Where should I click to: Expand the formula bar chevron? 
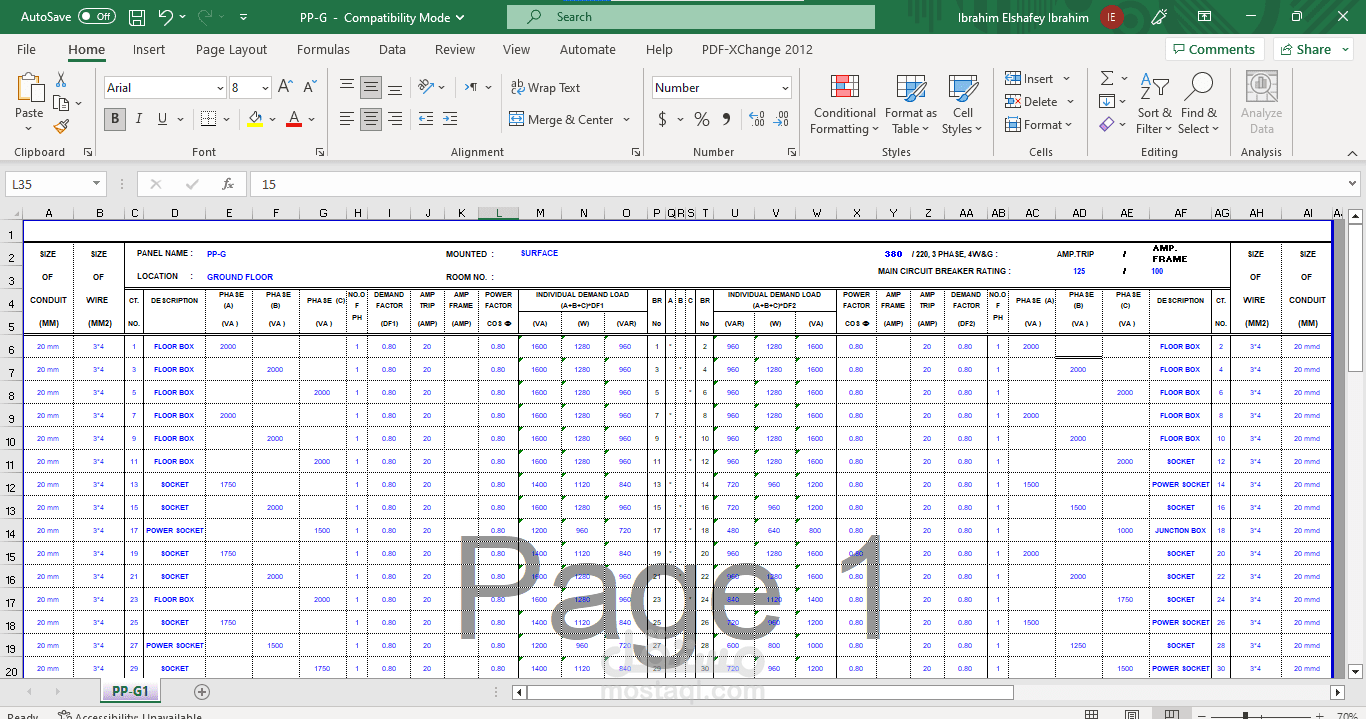(x=1352, y=184)
